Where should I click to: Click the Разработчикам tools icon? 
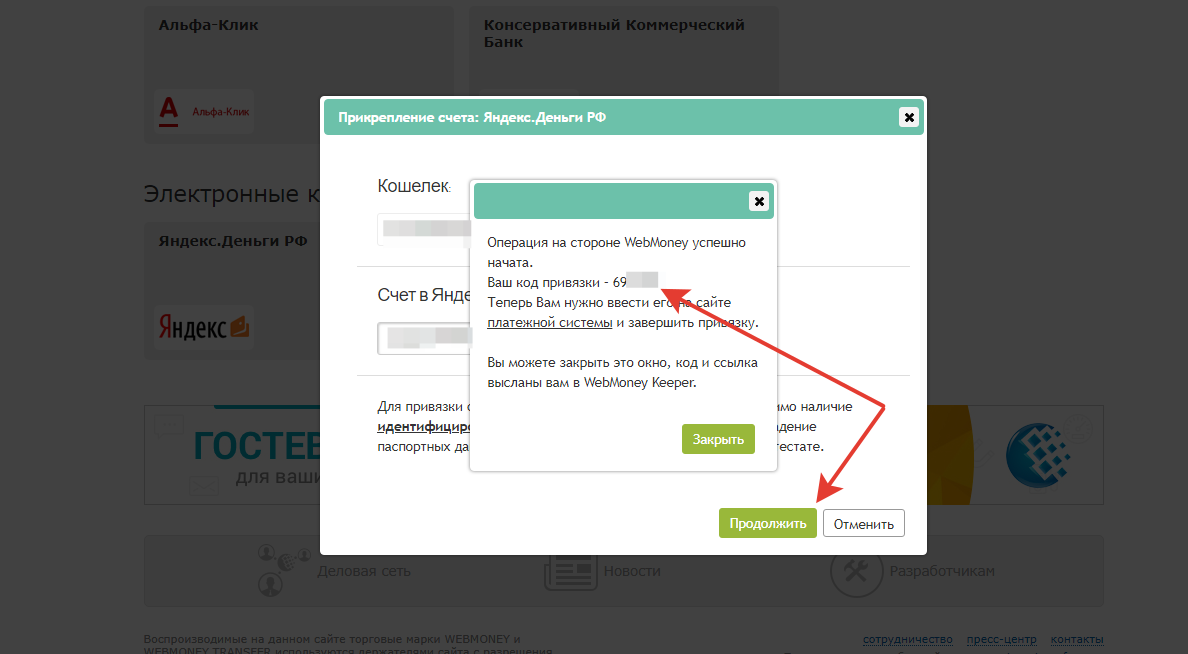click(856, 571)
